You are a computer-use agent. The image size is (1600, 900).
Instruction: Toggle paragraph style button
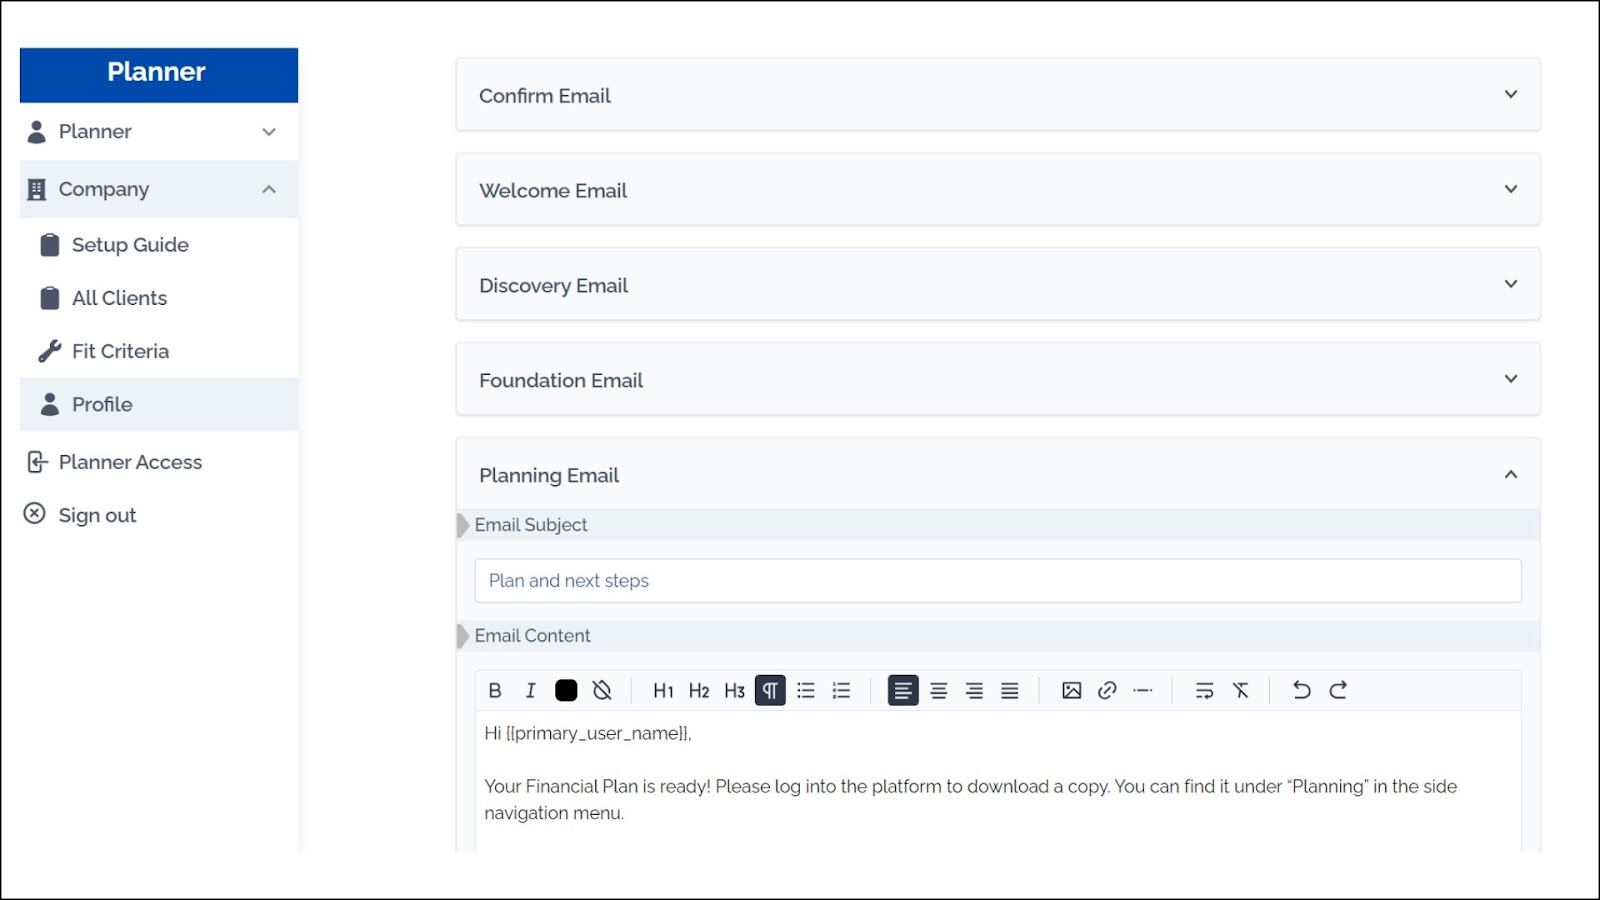(x=770, y=690)
